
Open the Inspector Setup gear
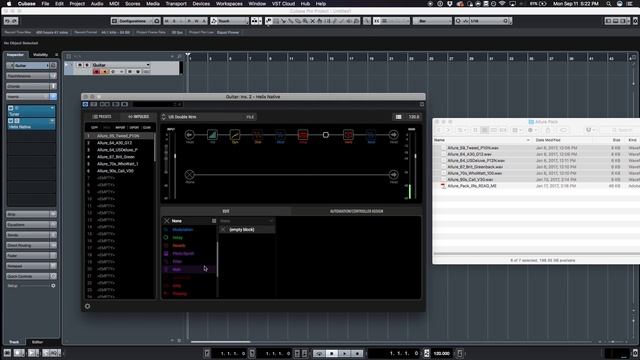53,286
